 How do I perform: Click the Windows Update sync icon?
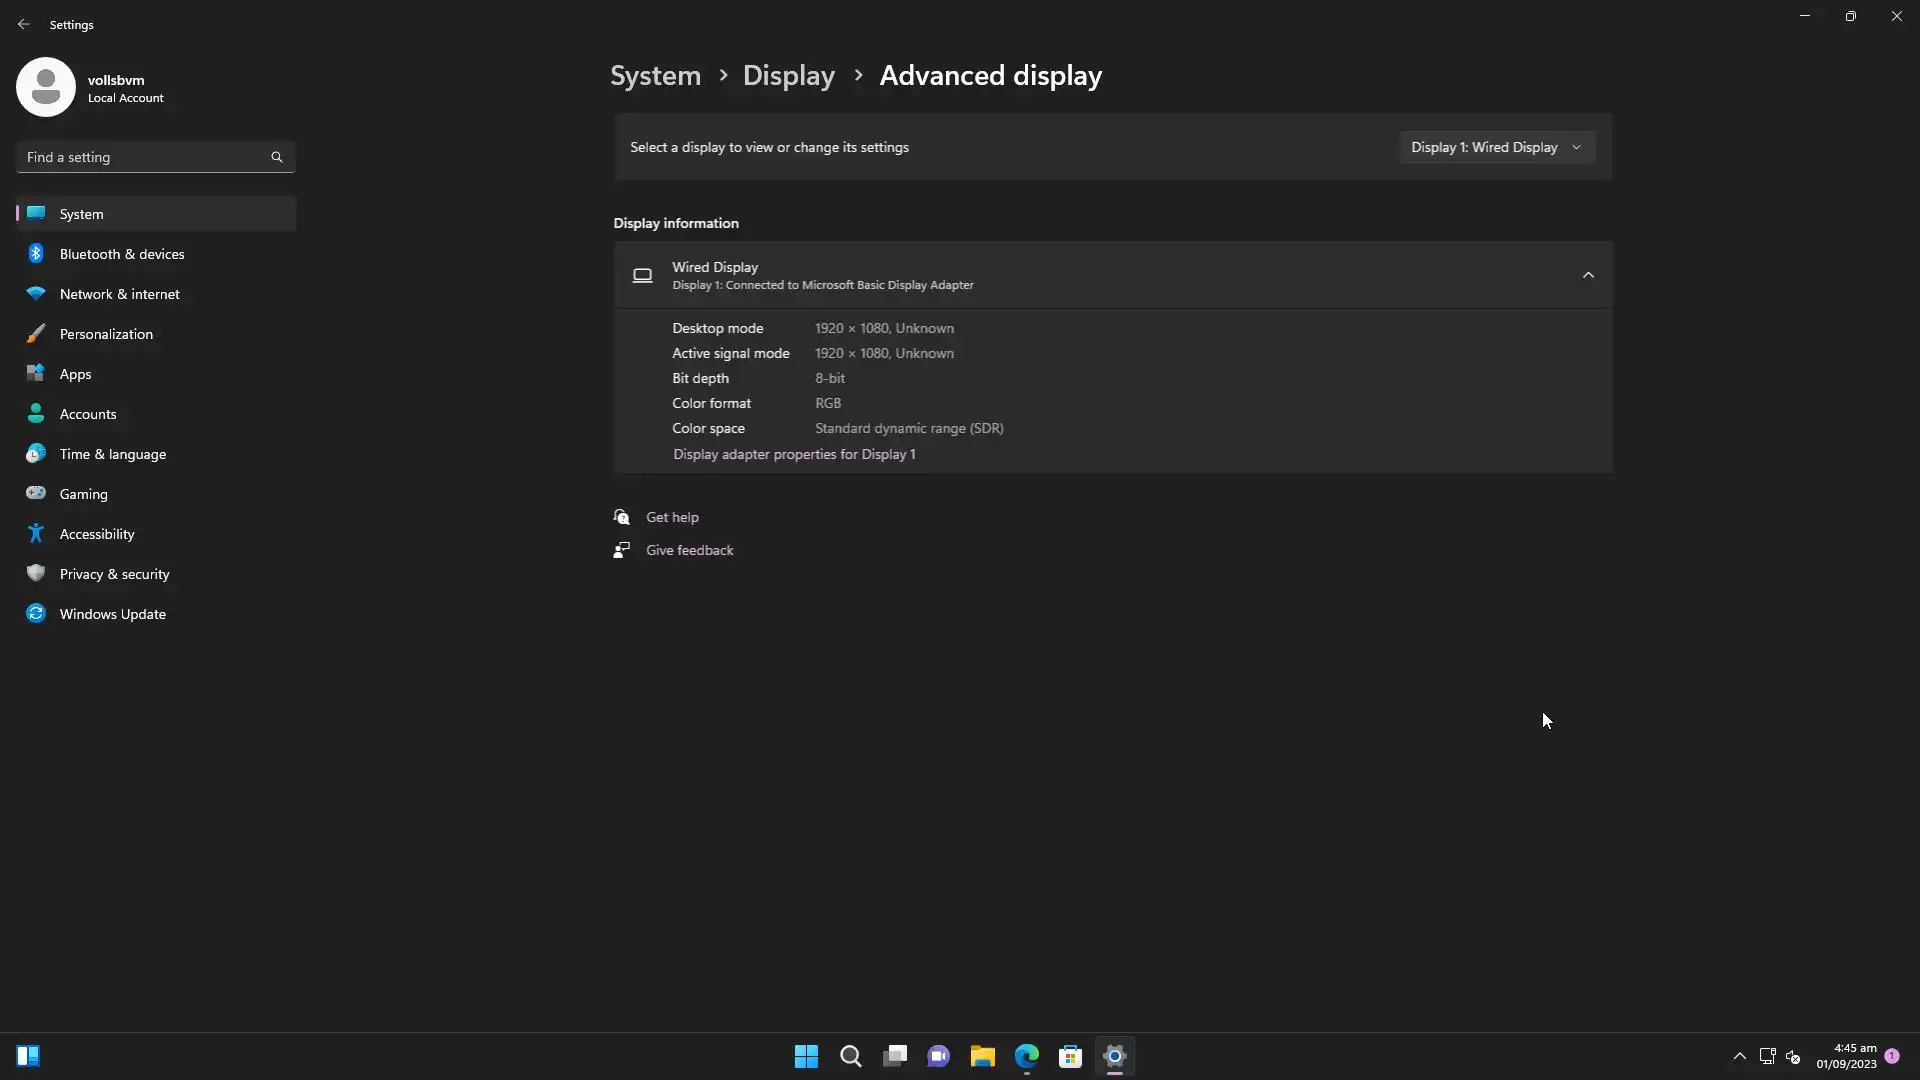[36, 614]
